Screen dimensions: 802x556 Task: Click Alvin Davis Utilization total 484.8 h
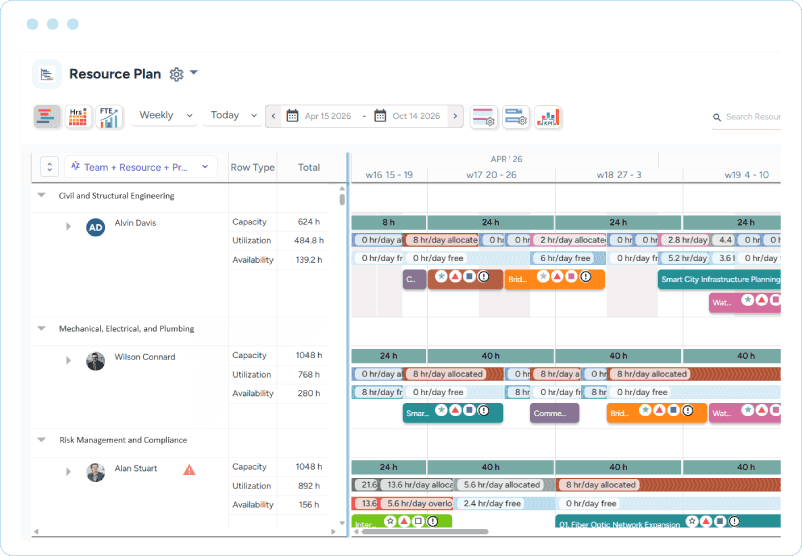[308, 240]
